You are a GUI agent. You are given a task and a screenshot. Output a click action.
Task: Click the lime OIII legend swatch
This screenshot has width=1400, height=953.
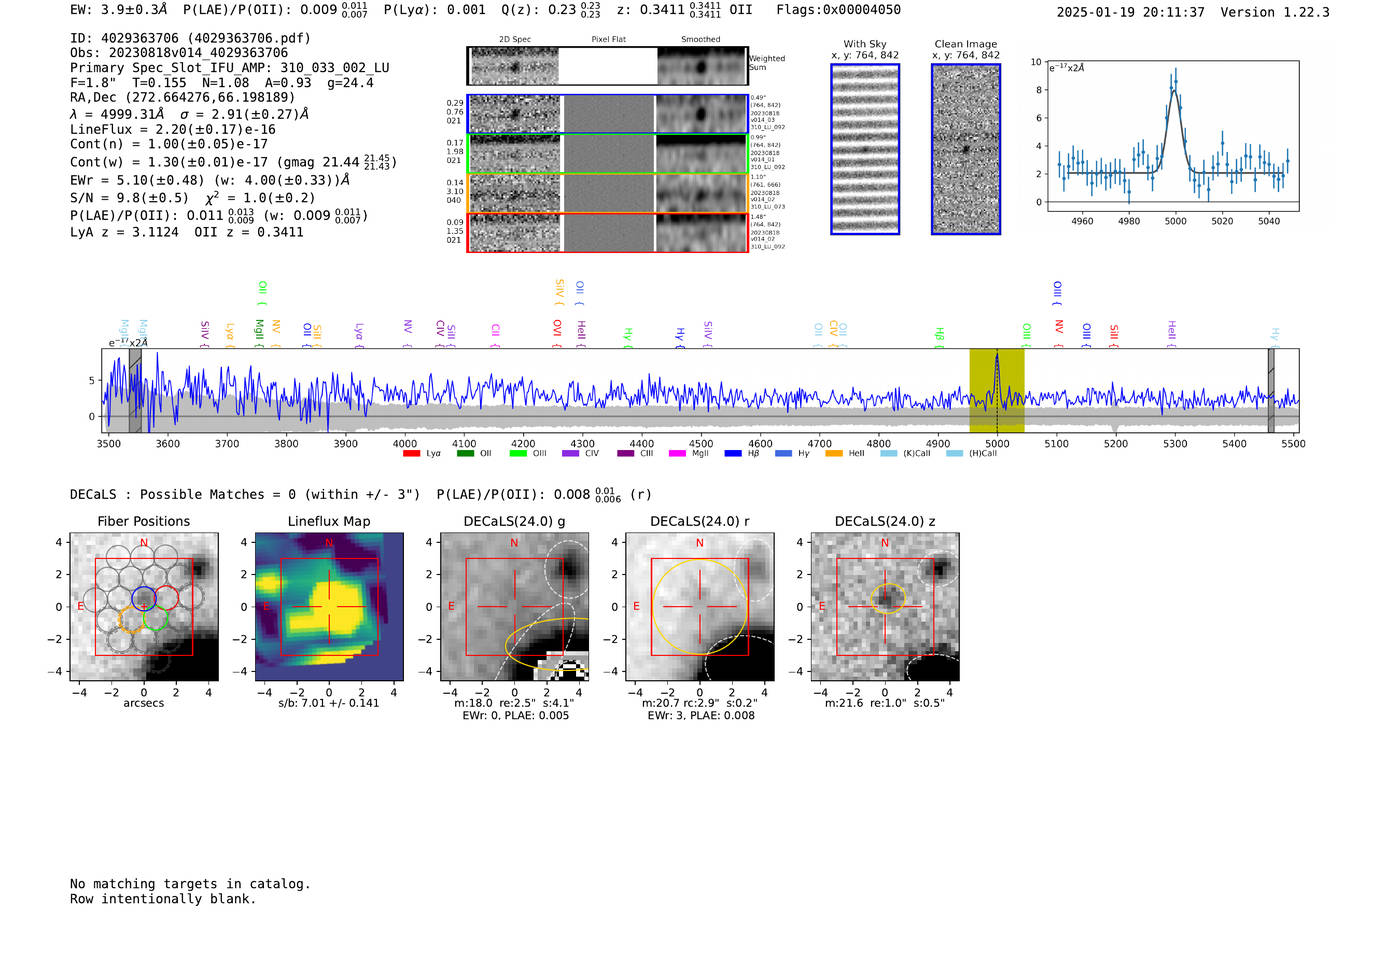point(518,454)
